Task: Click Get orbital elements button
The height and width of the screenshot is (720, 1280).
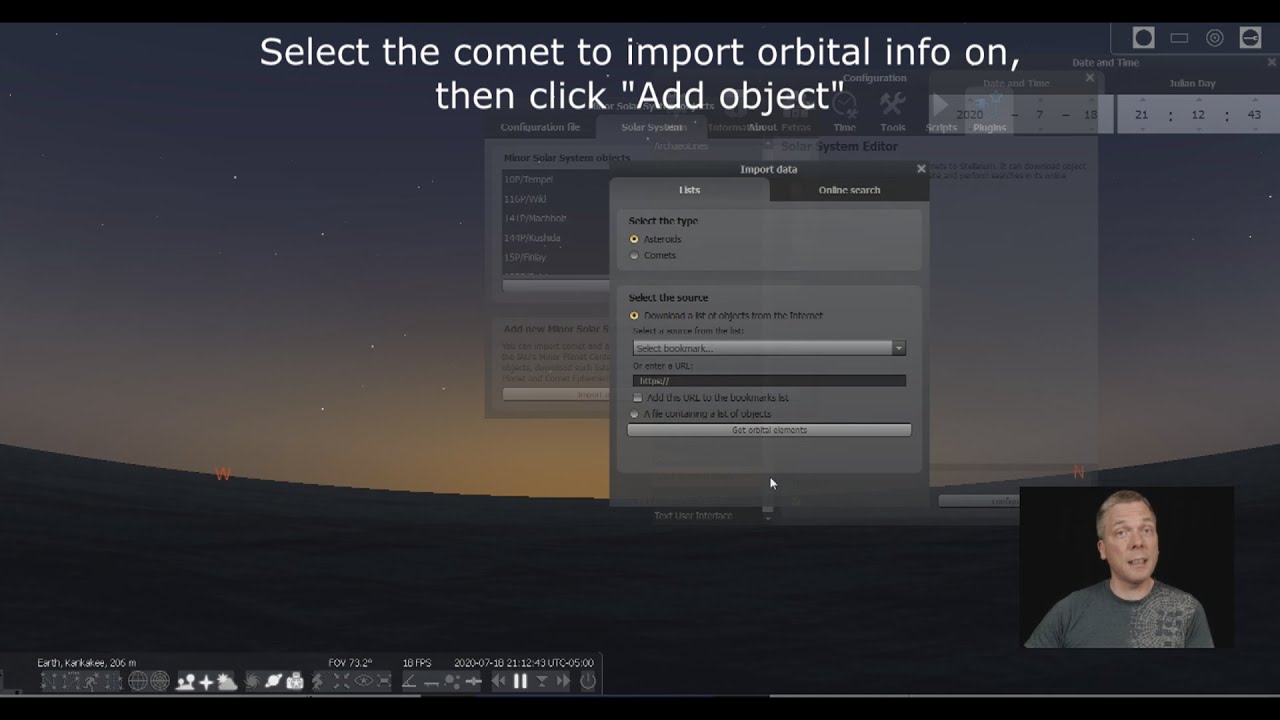Action: pyautogui.click(x=769, y=430)
